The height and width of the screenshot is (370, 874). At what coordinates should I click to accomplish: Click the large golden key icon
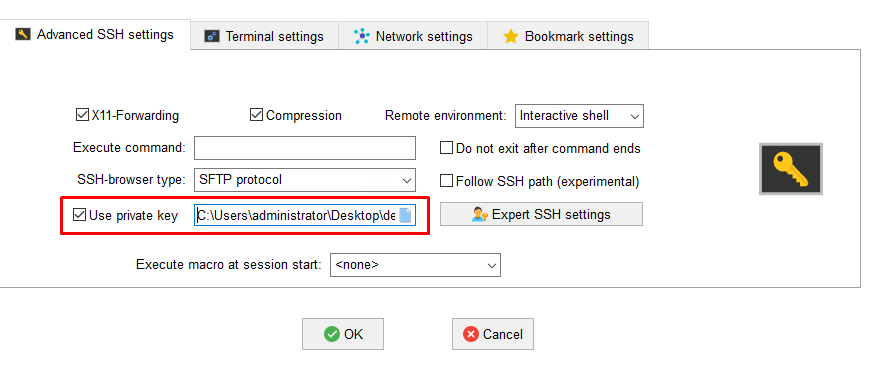point(790,169)
